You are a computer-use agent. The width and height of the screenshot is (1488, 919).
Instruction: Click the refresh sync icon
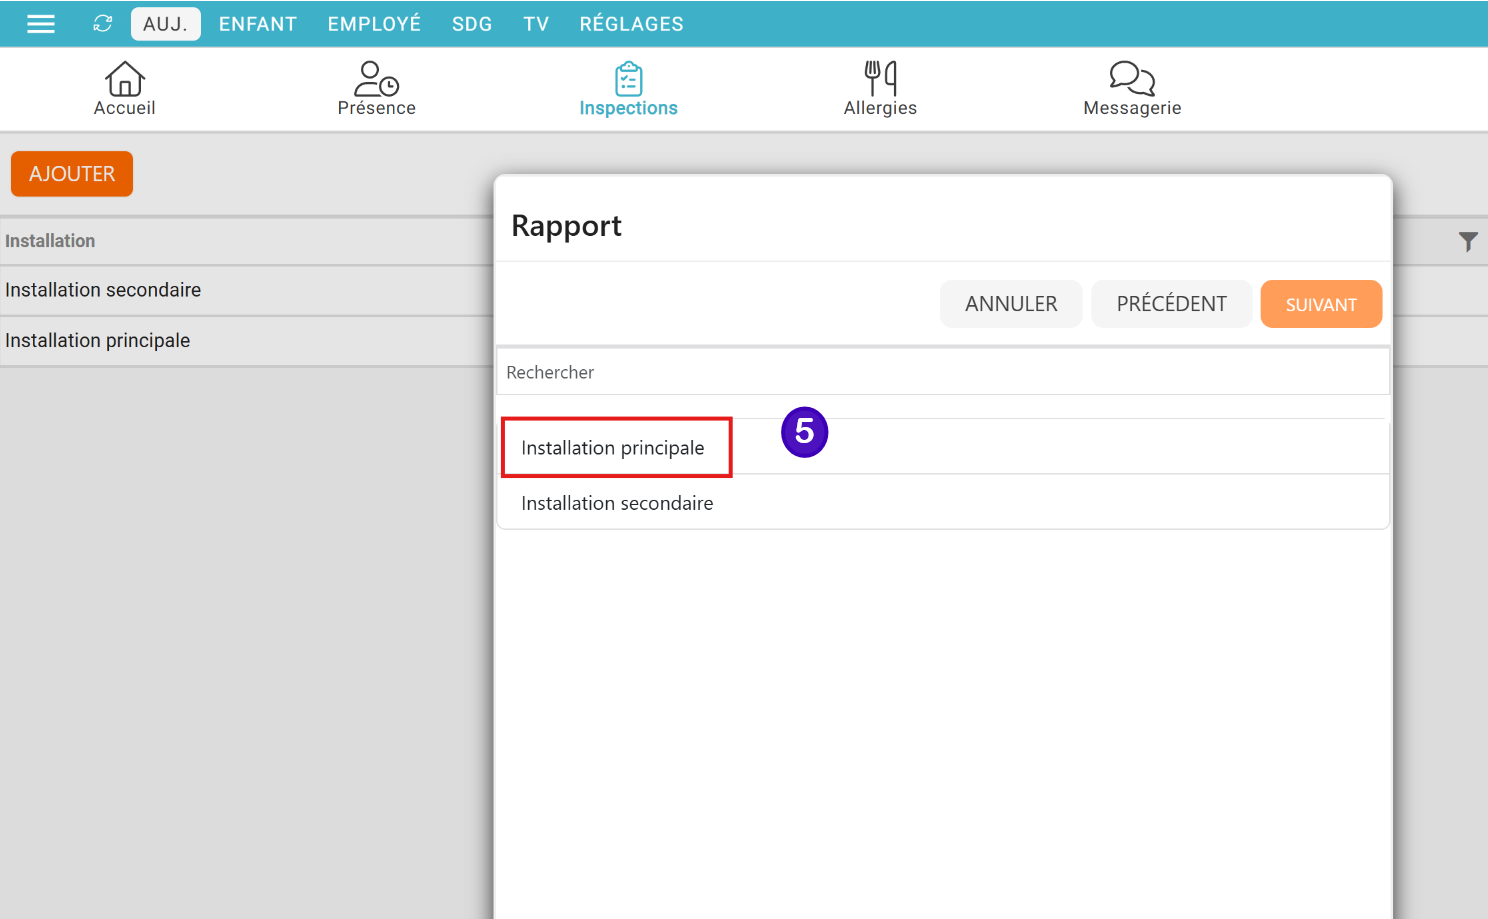coord(103,24)
